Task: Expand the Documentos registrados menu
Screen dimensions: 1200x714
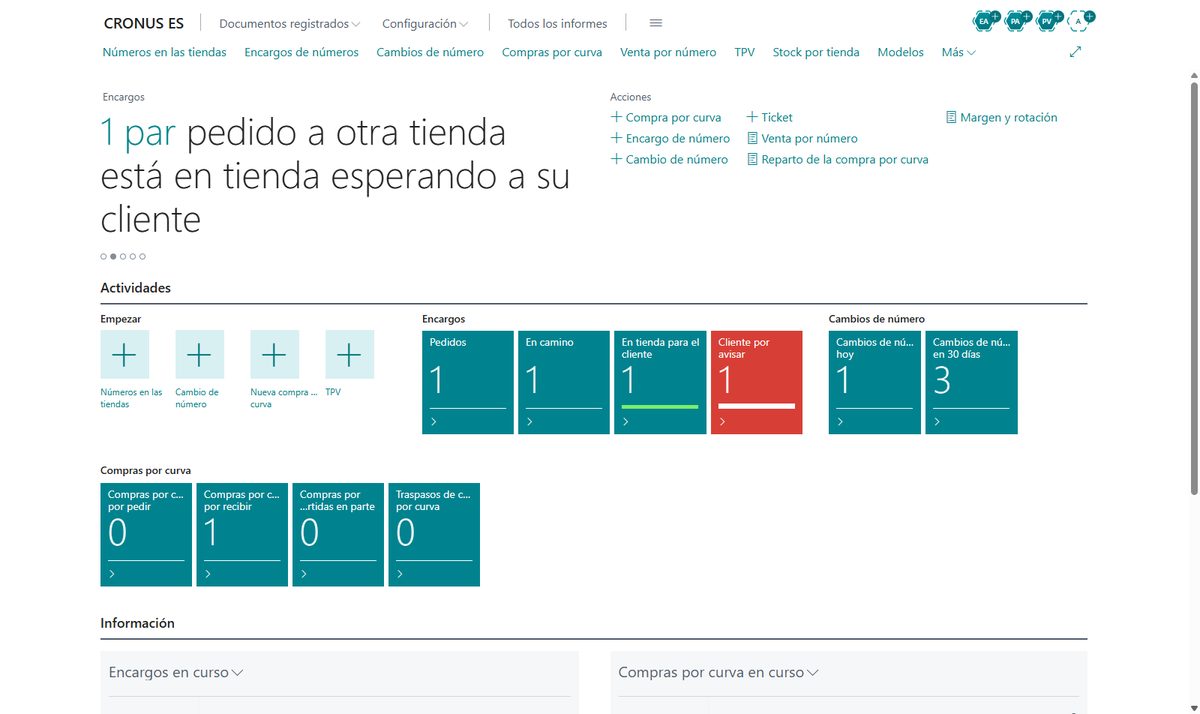Action: point(289,23)
